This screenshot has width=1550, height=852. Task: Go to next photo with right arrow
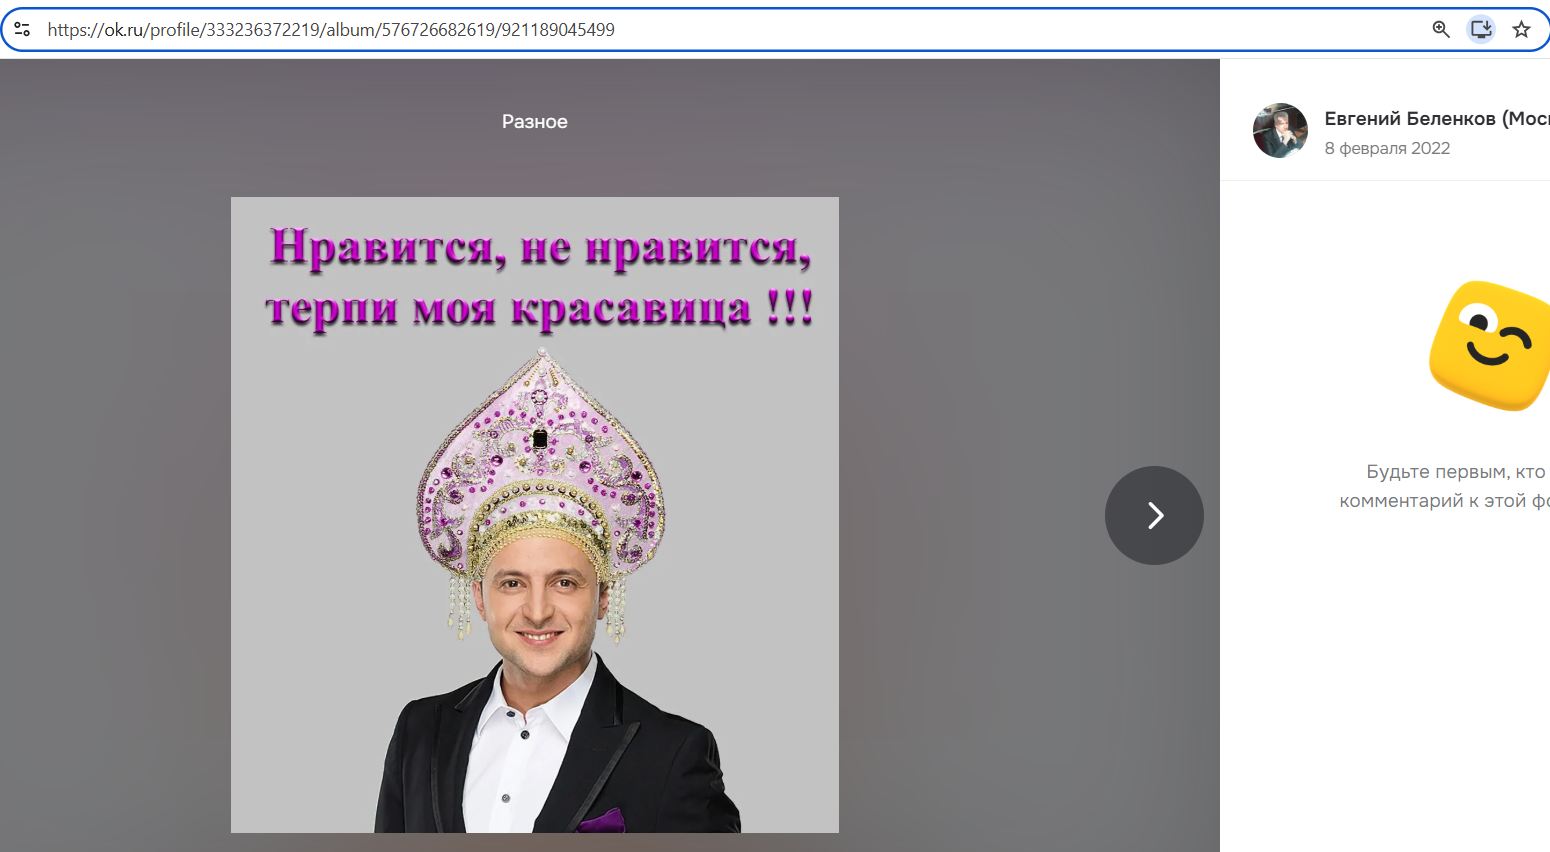(x=1154, y=515)
